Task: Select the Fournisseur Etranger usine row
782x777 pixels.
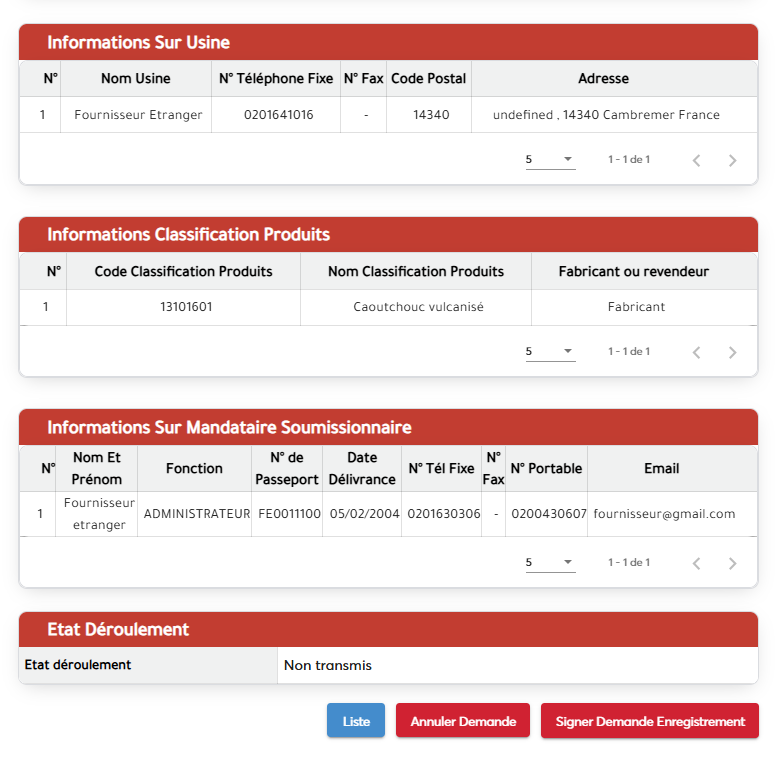Action: 138,115
